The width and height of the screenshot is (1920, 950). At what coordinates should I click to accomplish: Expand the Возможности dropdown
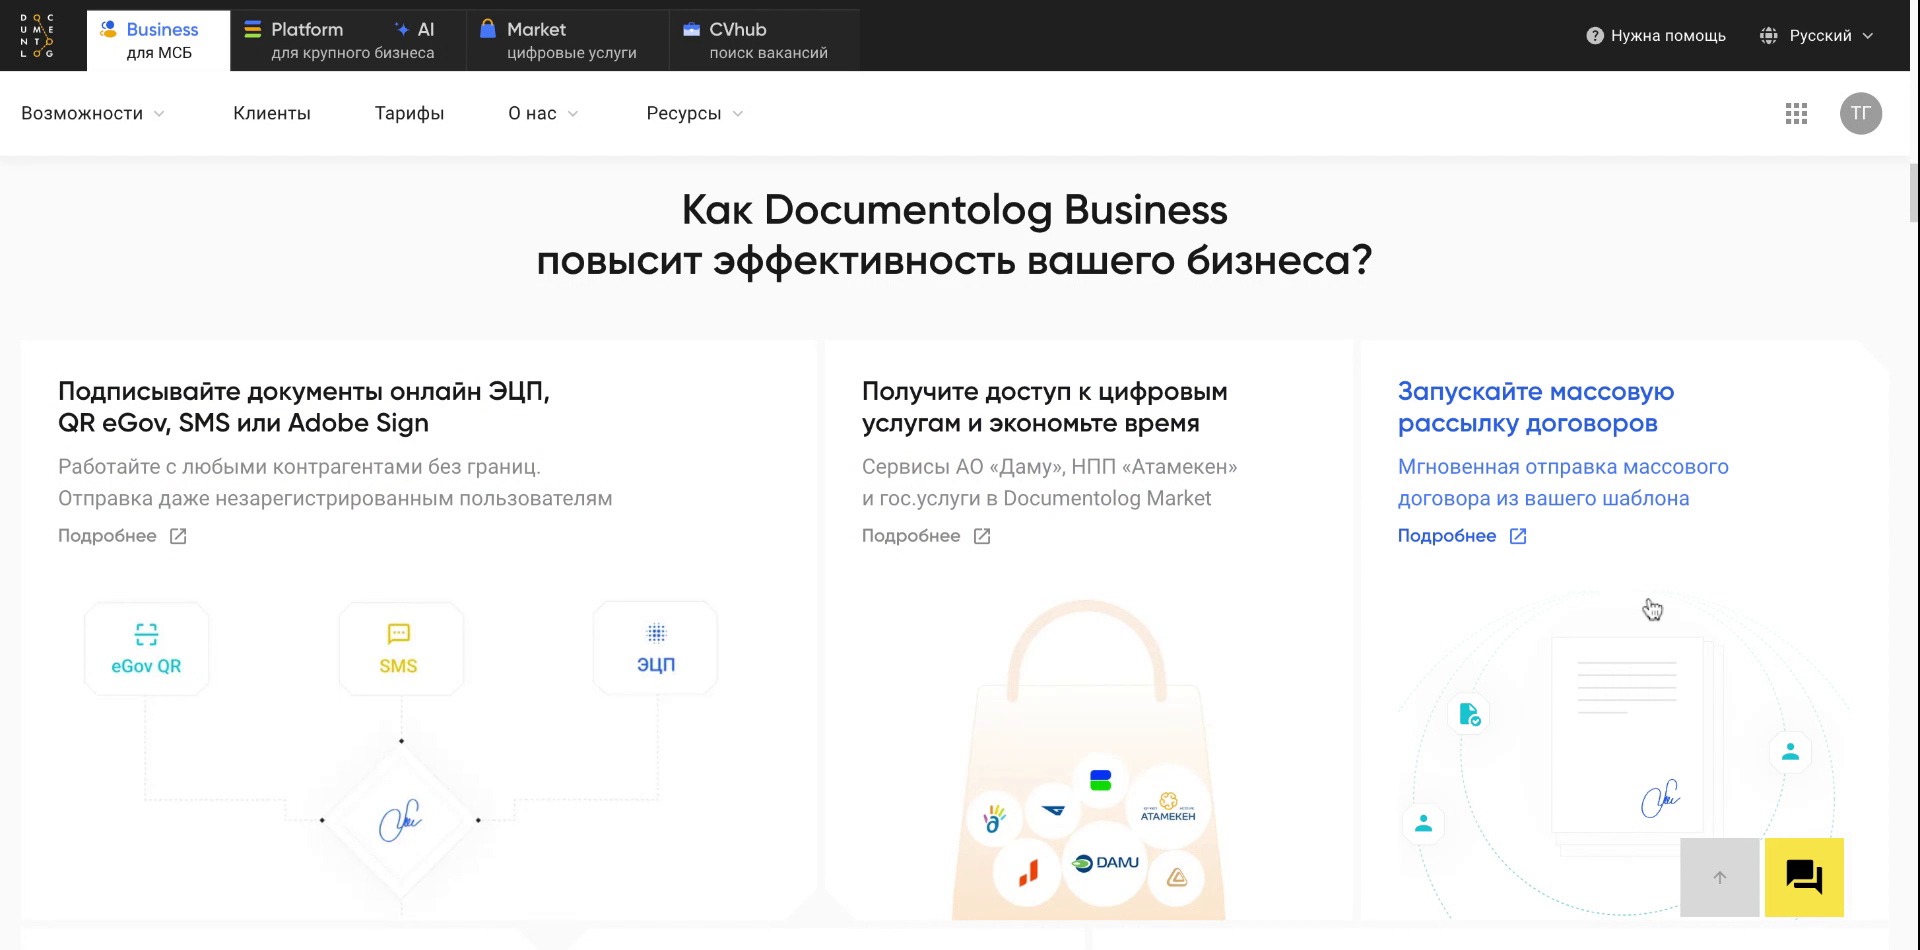93,113
